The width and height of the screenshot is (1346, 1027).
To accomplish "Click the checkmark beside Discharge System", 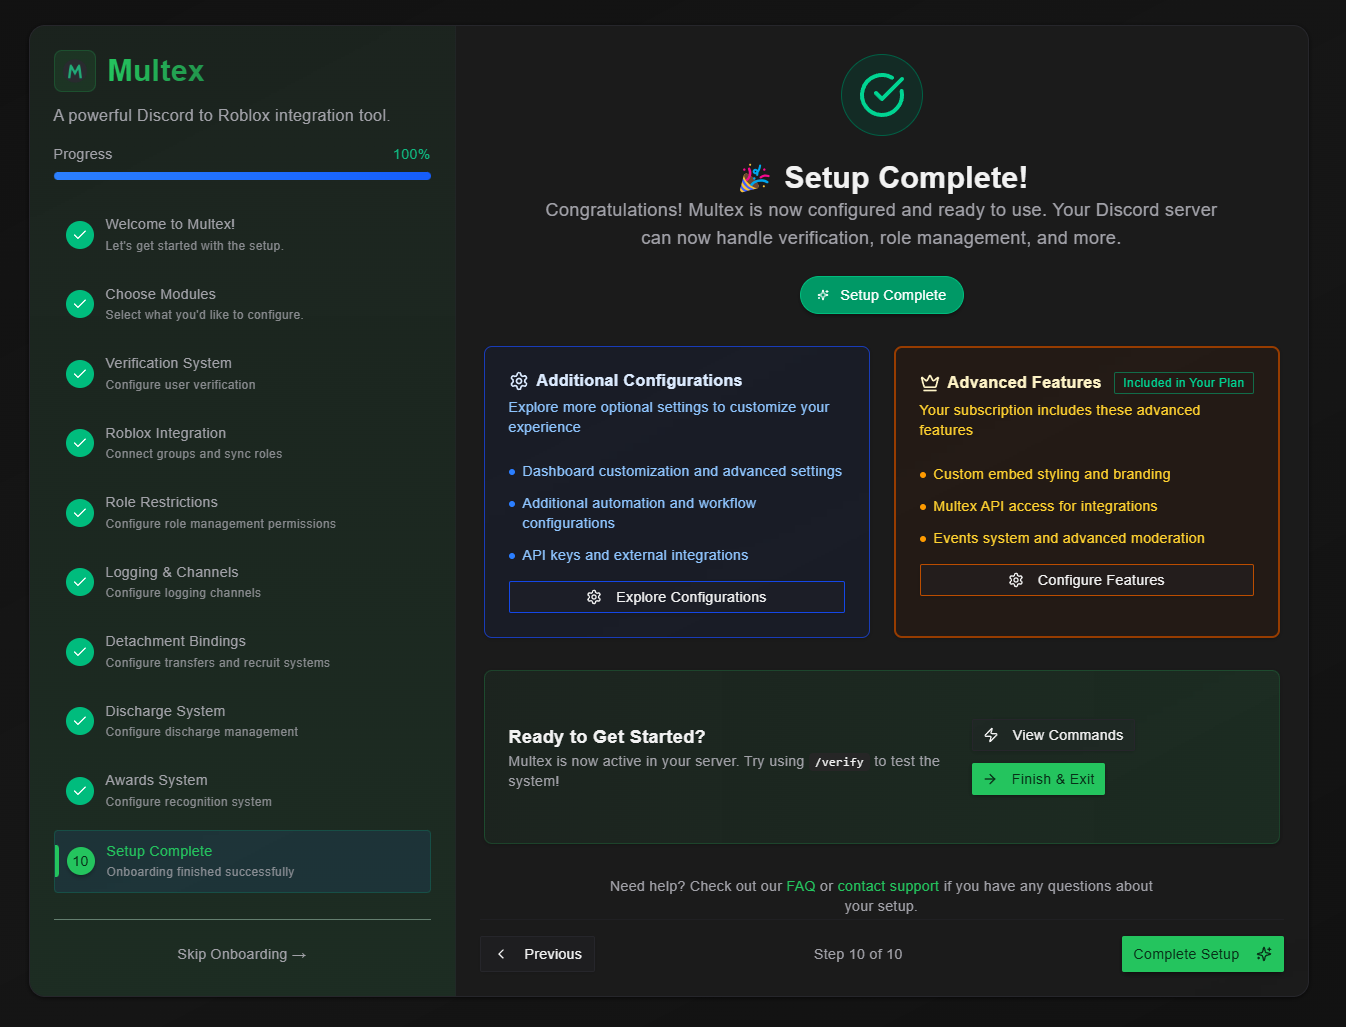I will [80, 721].
